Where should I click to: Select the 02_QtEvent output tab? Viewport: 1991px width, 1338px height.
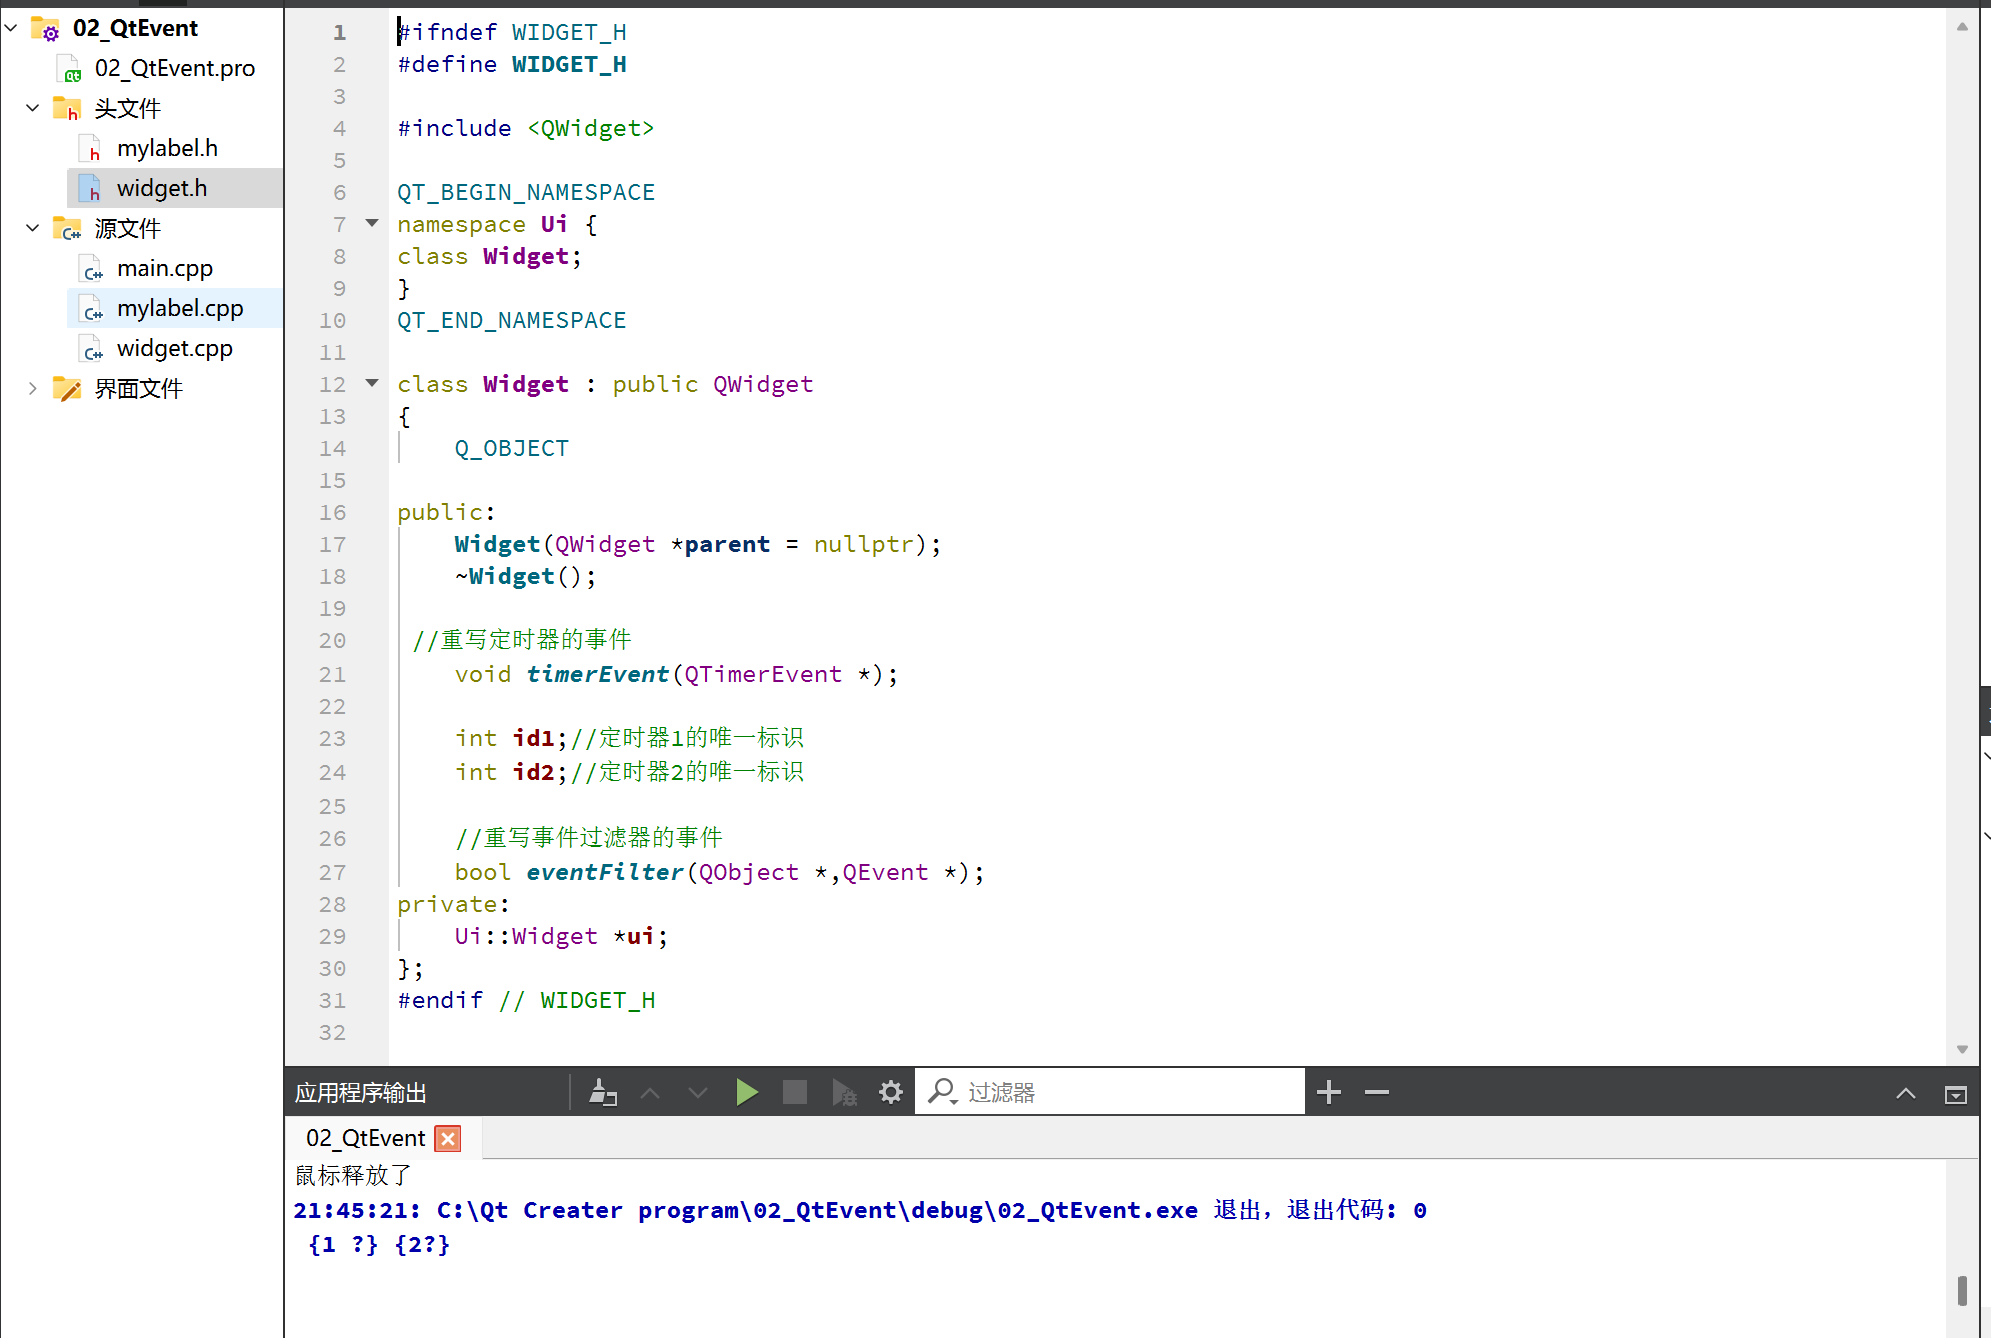point(365,1139)
